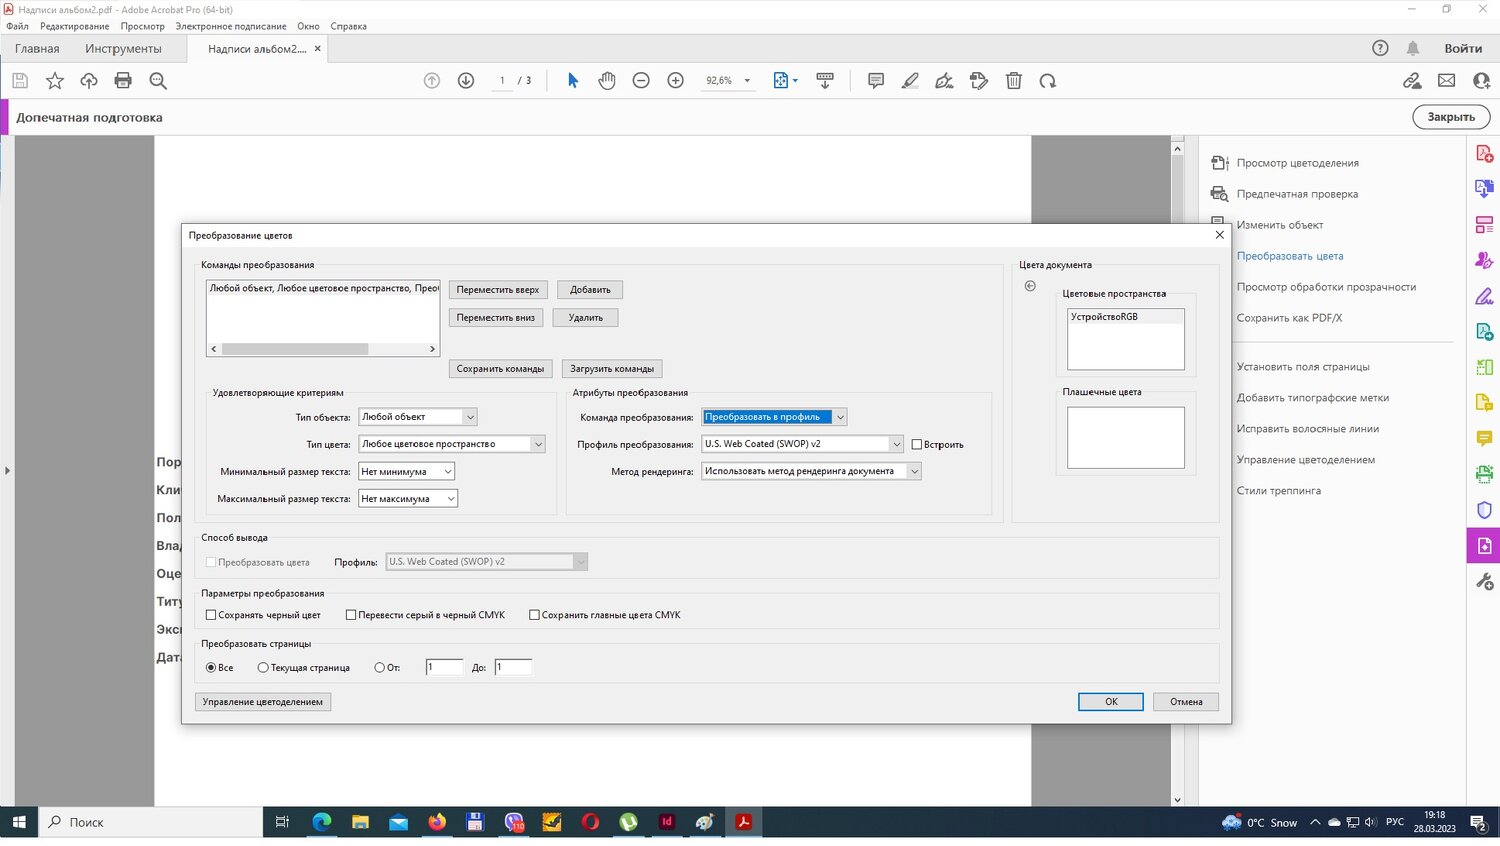This screenshot has width=1500, height=846.
Task: Select the highlight text pen tool
Action: pyautogui.click(x=910, y=81)
